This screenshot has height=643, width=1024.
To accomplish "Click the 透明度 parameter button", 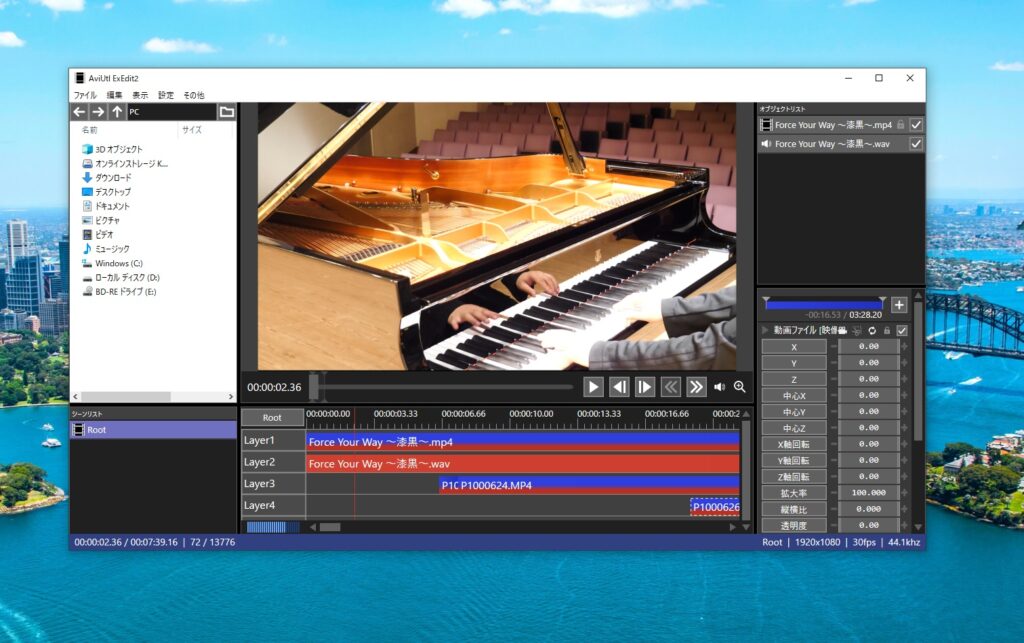I will (x=794, y=525).
